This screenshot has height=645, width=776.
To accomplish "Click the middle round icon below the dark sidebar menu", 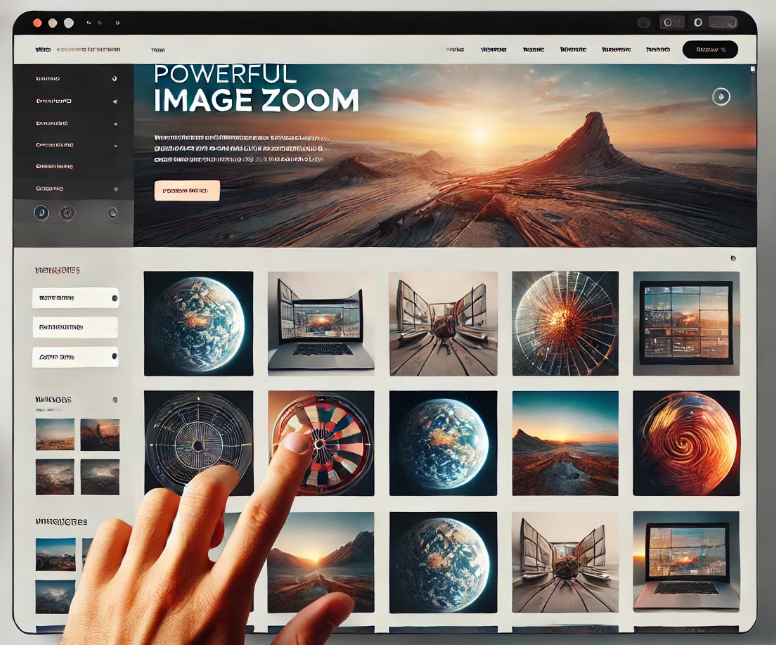I will point(67,213).
